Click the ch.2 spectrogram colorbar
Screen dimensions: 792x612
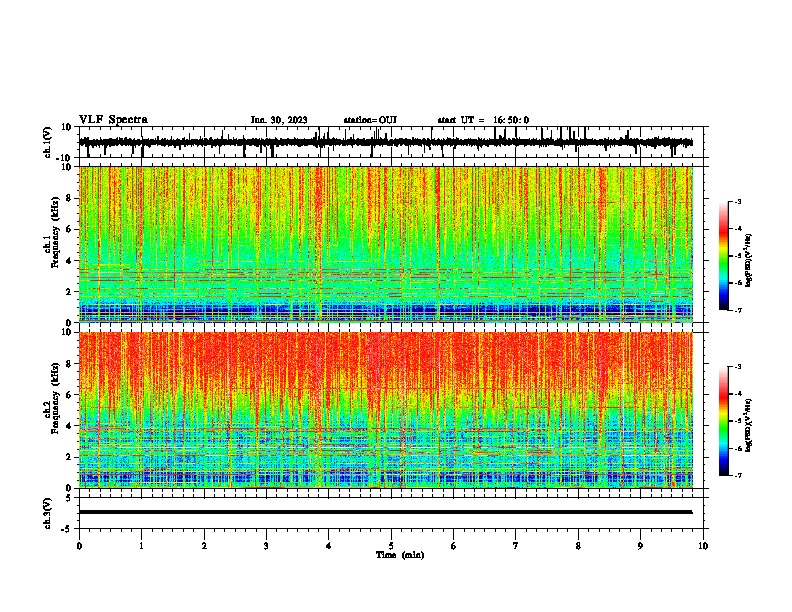pos(723,421)
